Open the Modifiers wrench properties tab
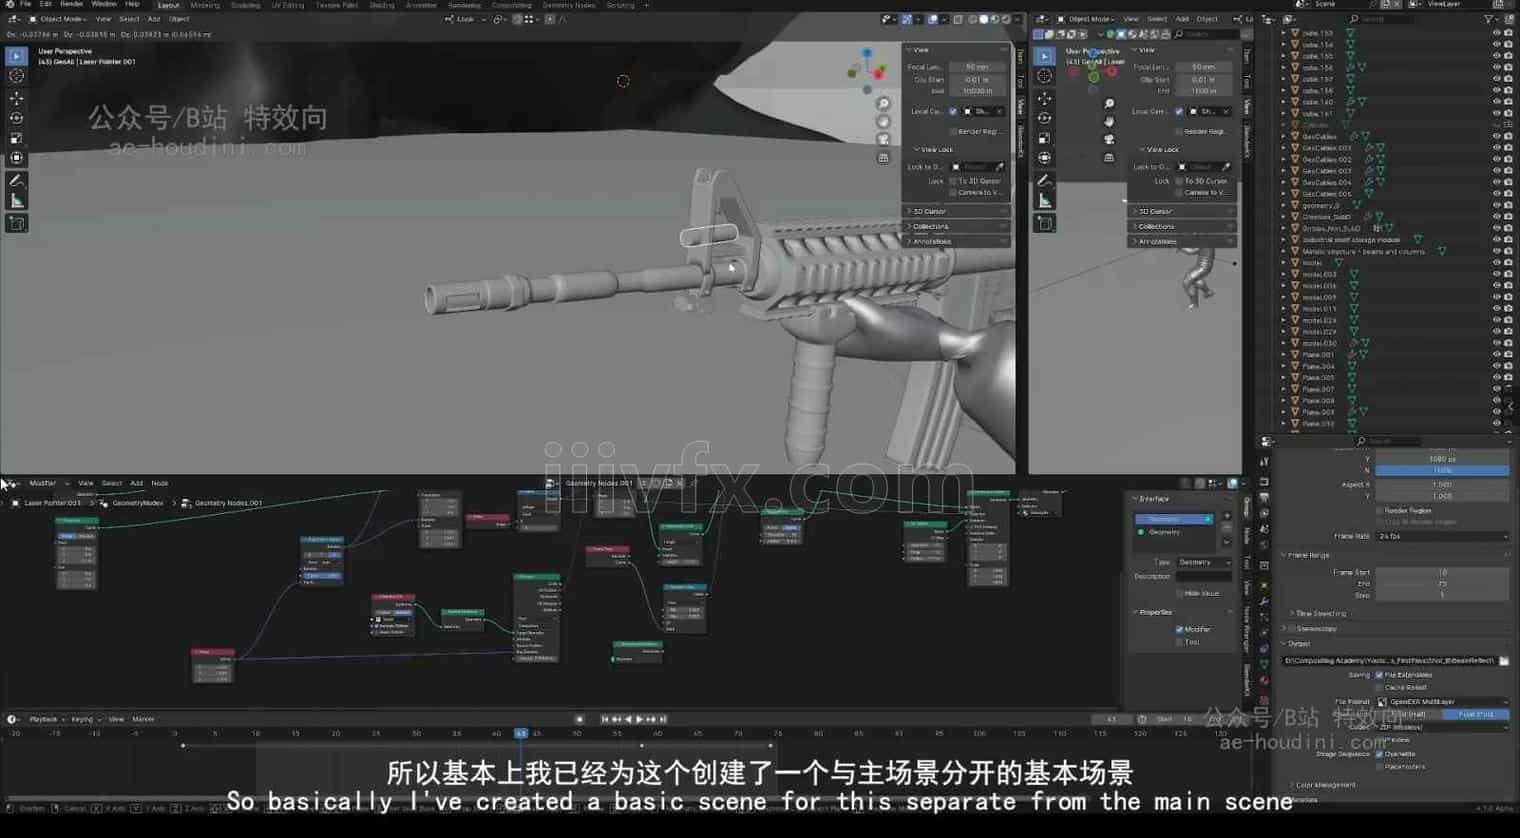The width and height of the screenshot is (1520, 838). coord(1264,601)
